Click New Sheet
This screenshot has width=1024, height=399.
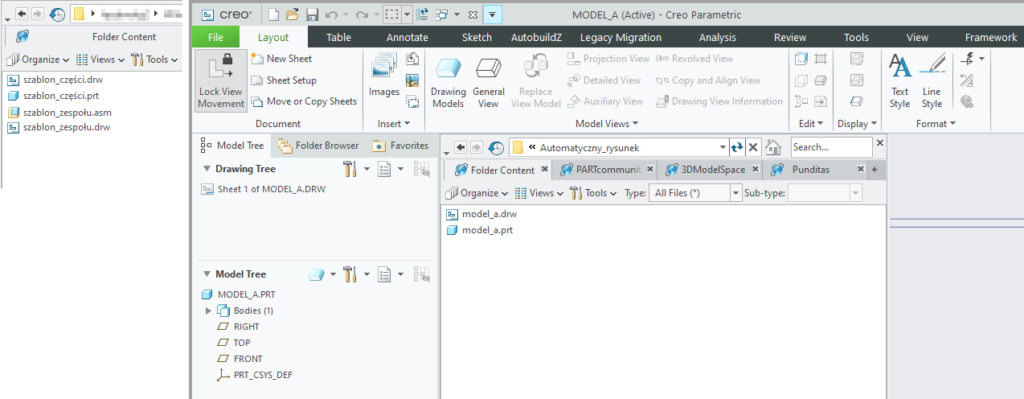(x=282, y=59)
